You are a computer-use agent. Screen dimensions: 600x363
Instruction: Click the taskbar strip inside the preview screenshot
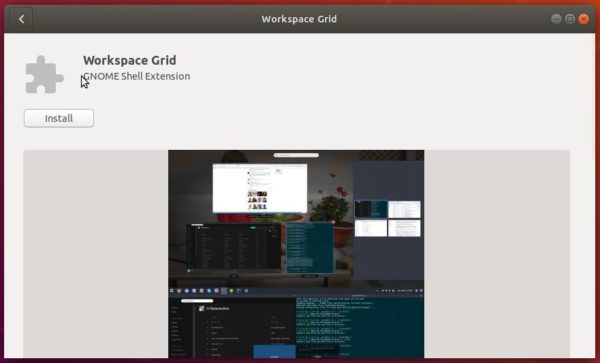point(296,291)
